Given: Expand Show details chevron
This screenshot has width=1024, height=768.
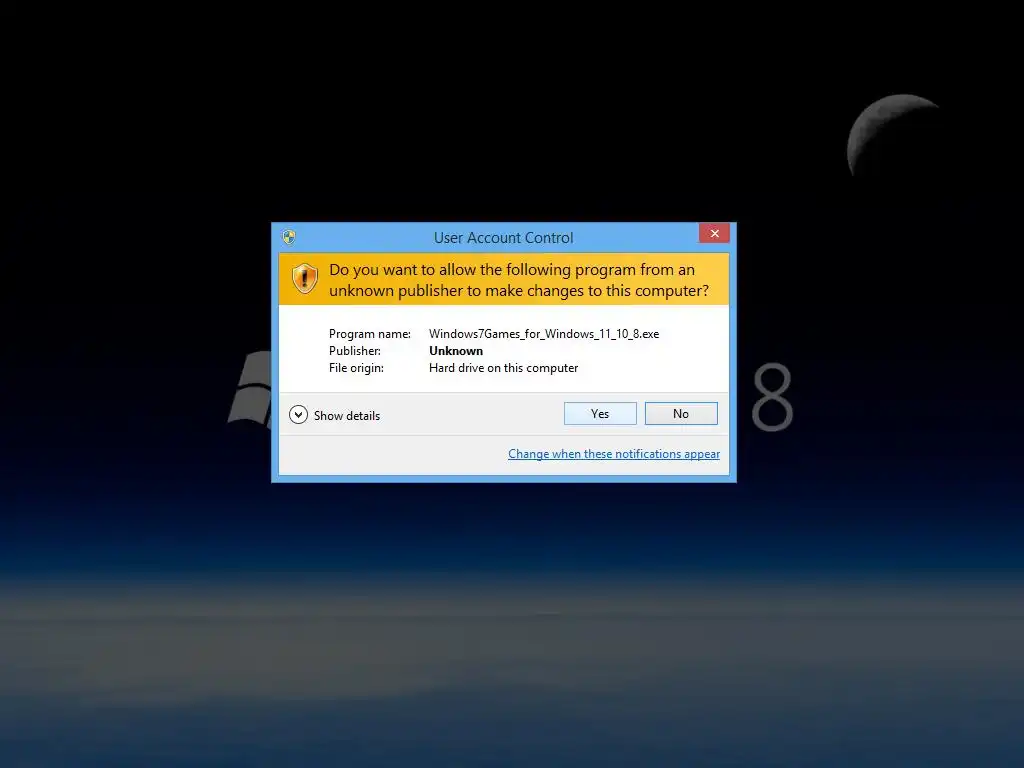Looking at the screenshot, I should click(298, 415).
